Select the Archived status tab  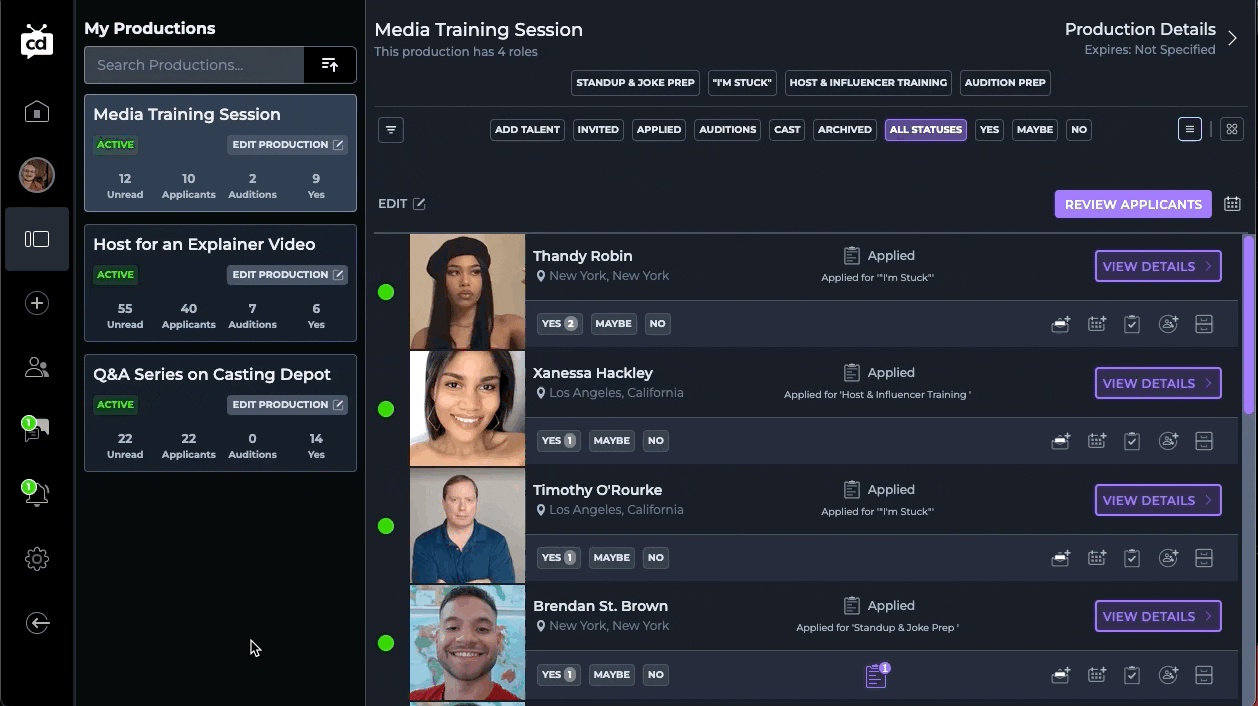(x=845, y=130)
